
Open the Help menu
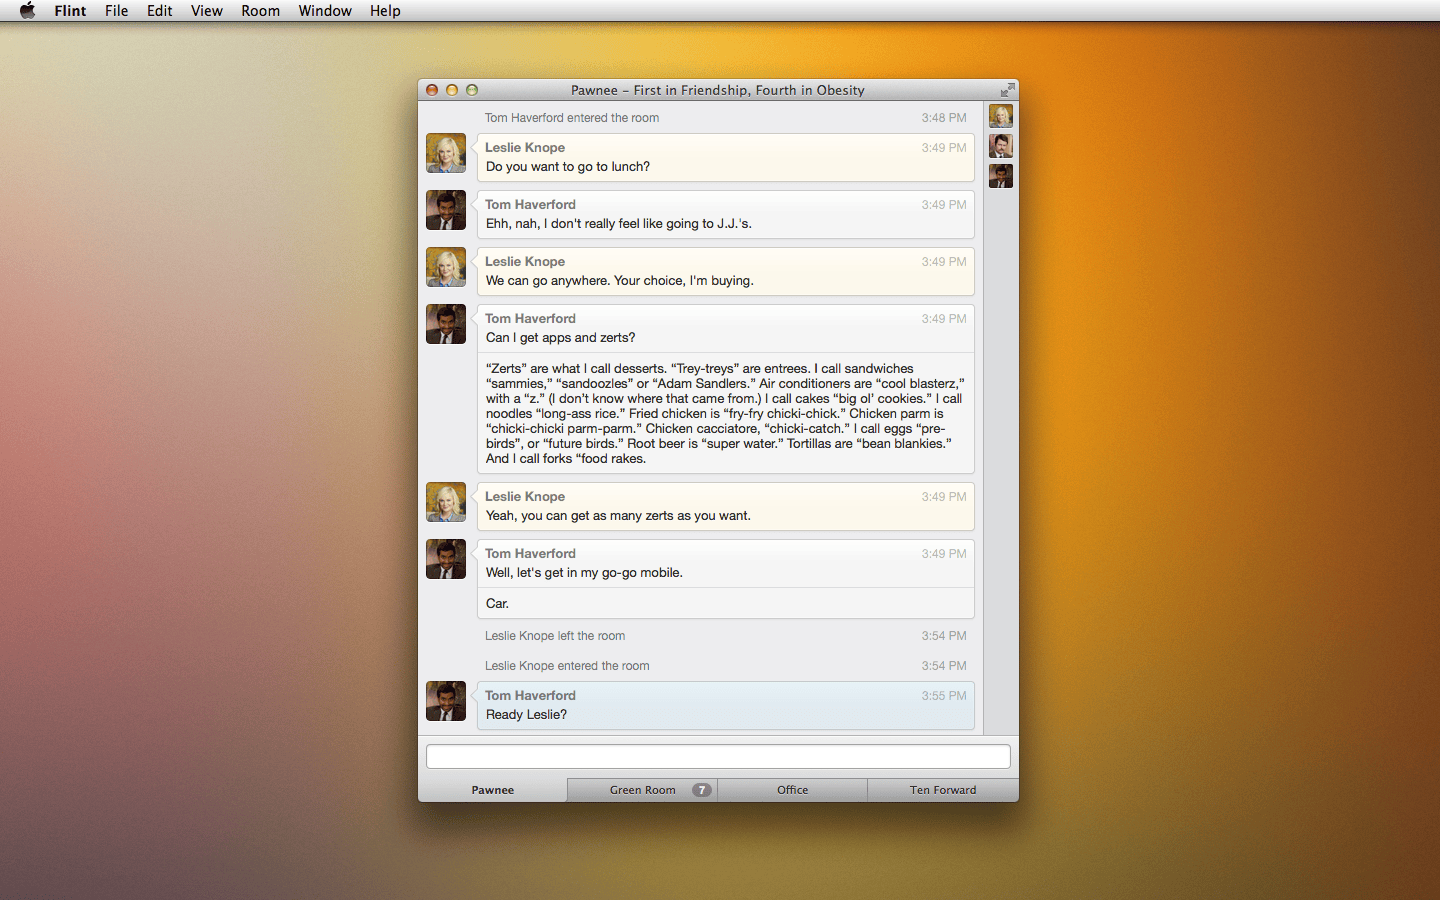coord(385,11)
